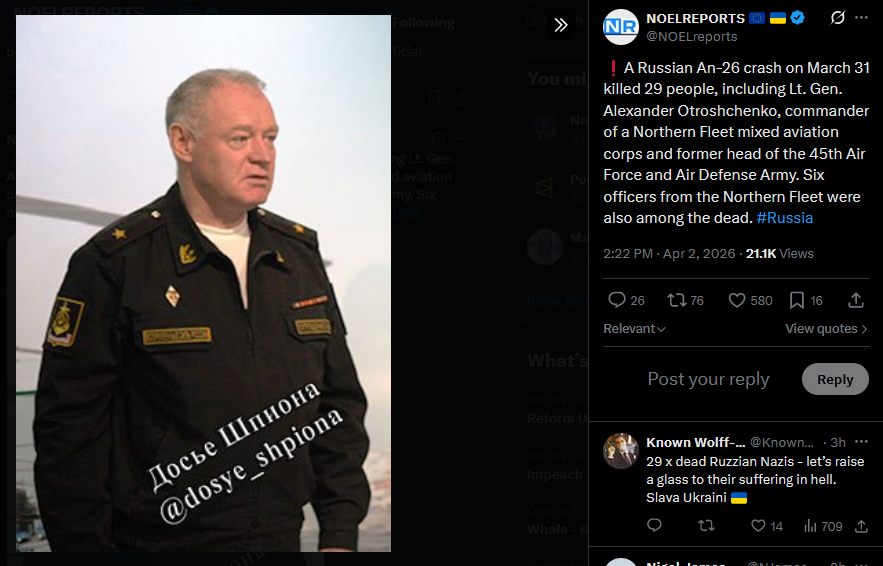
Task: Open the Grok icon beside NOELREPORTS header
Action: click(x=837, y=18)
